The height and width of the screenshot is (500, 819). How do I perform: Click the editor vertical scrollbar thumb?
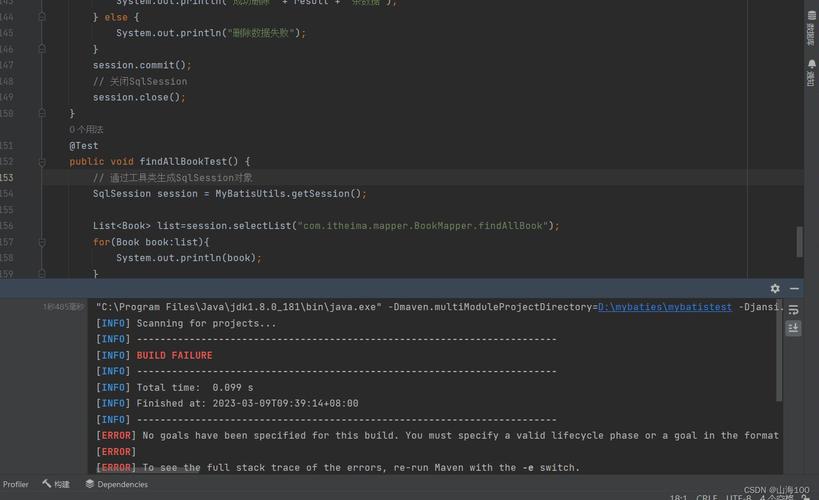click(x=799, y=242)
